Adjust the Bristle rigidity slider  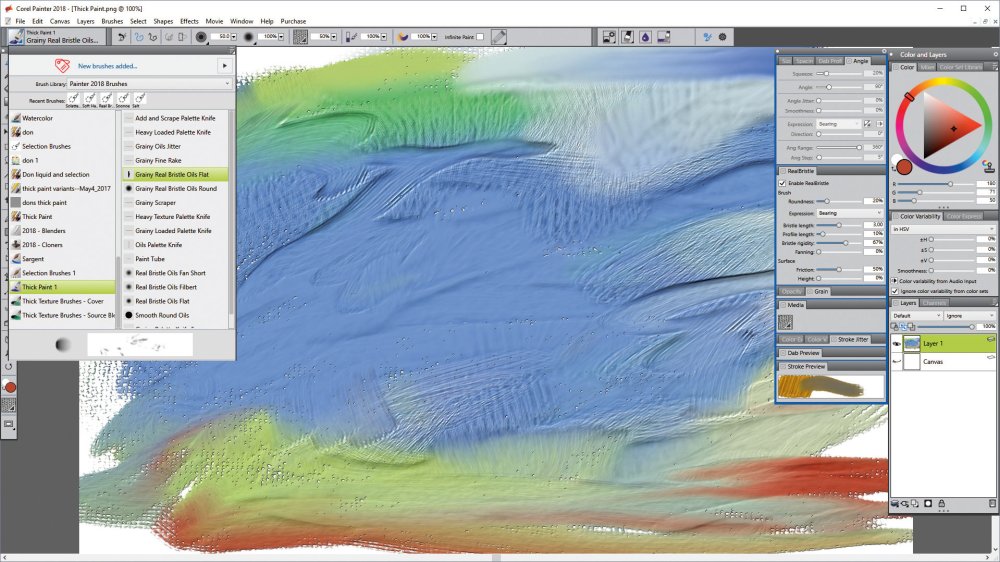click(839, 243)
